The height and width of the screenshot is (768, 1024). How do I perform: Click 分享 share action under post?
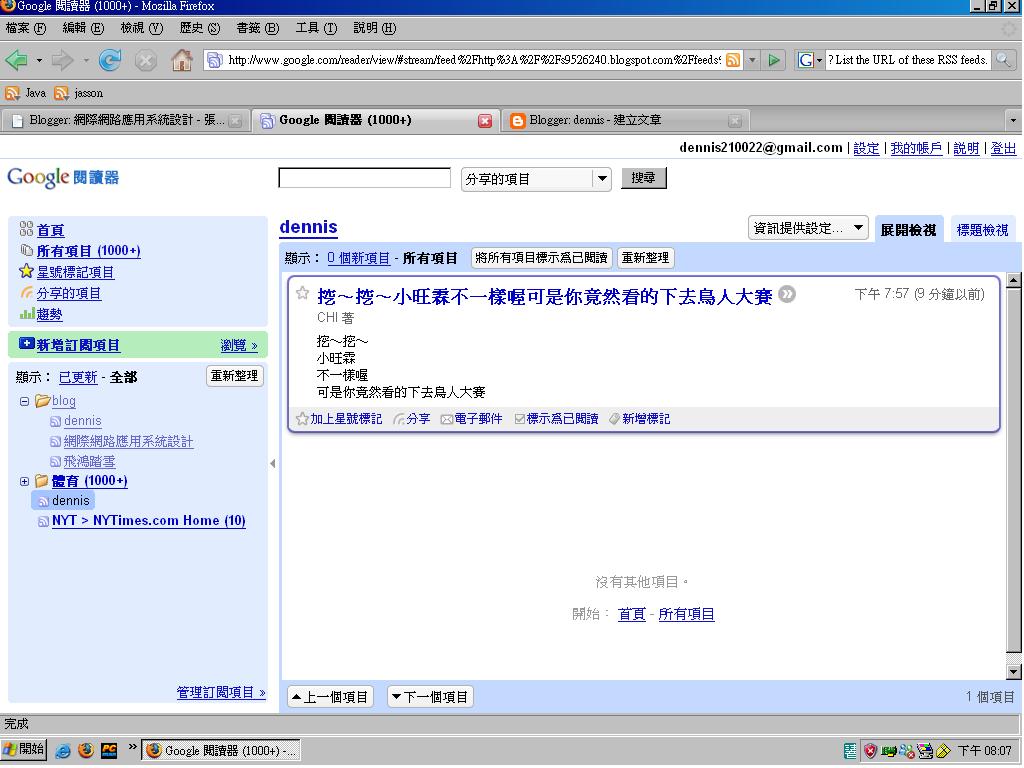pos(411,419)
